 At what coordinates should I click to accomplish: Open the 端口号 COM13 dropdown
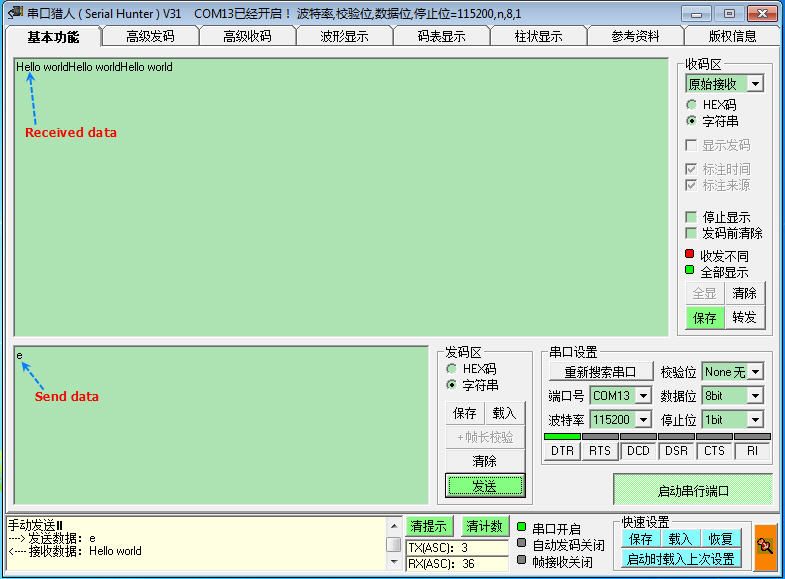[643, 396]
